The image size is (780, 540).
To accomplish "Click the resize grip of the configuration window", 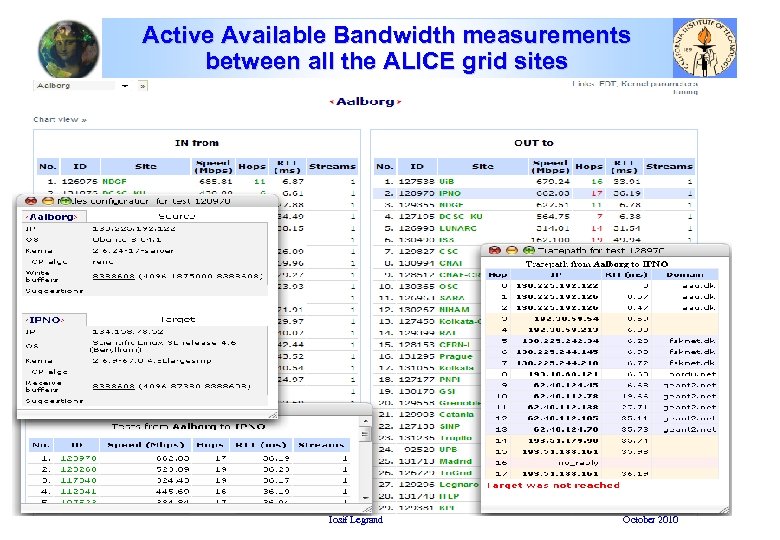I will pos(273,414).
